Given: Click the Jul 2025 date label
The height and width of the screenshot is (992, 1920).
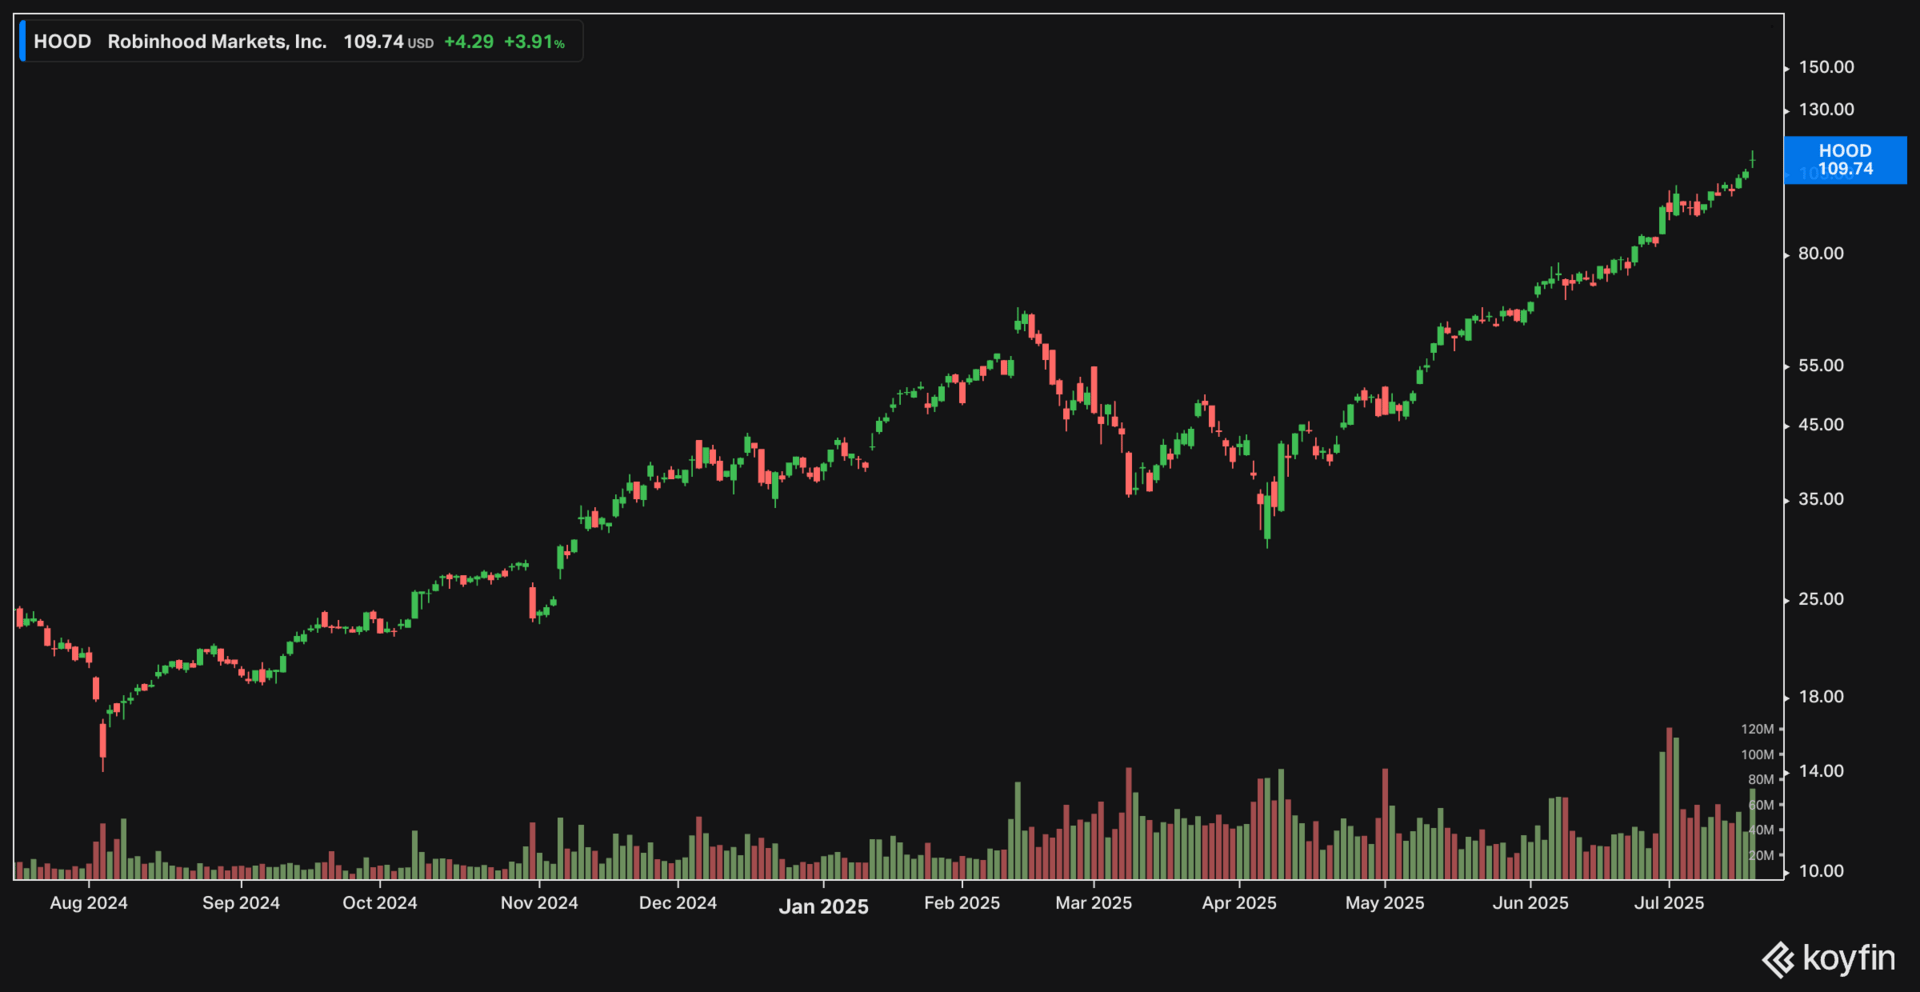Looking at the screenshot, I should pos(1669,903).
